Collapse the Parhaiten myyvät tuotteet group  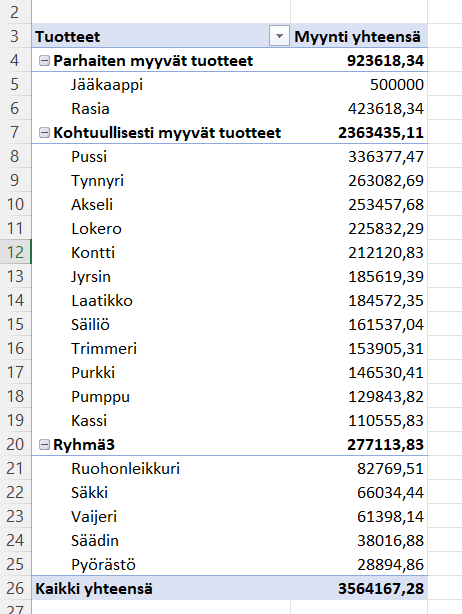click(x=45, y=61)
